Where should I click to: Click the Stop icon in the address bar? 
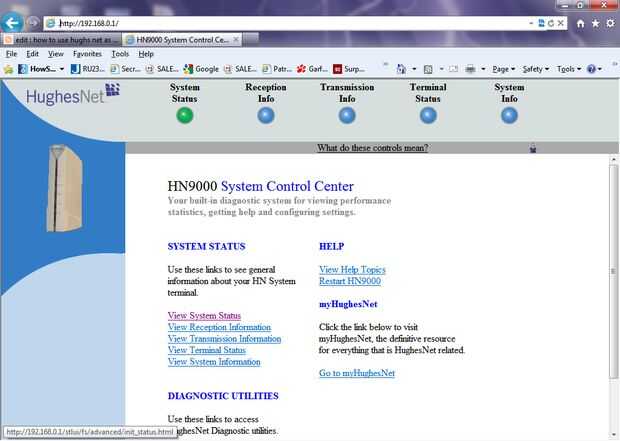(x=560, y=23)
